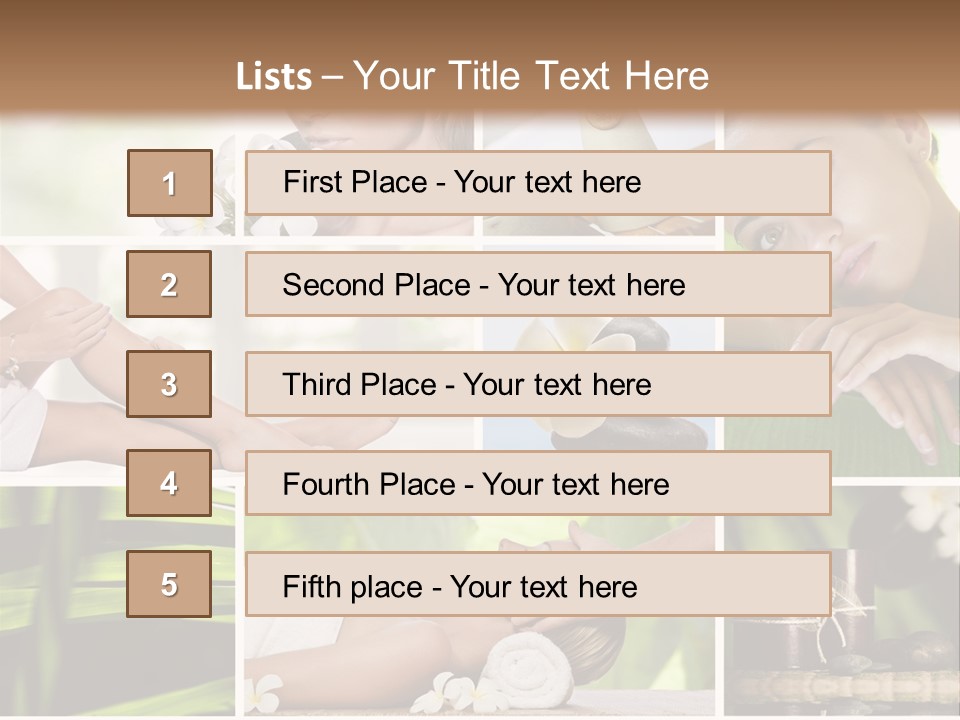
Task: Click the Fifth place text bar
Action: click(x=538, y=584)
